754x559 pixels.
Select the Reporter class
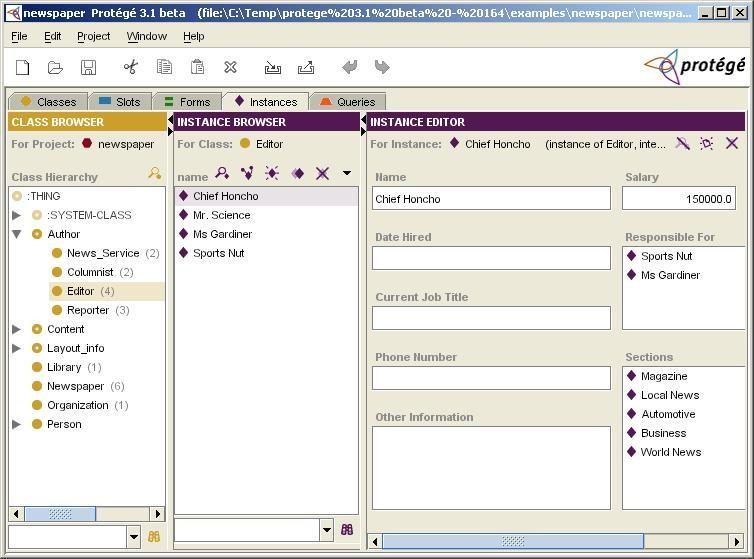tap(90, 310)
